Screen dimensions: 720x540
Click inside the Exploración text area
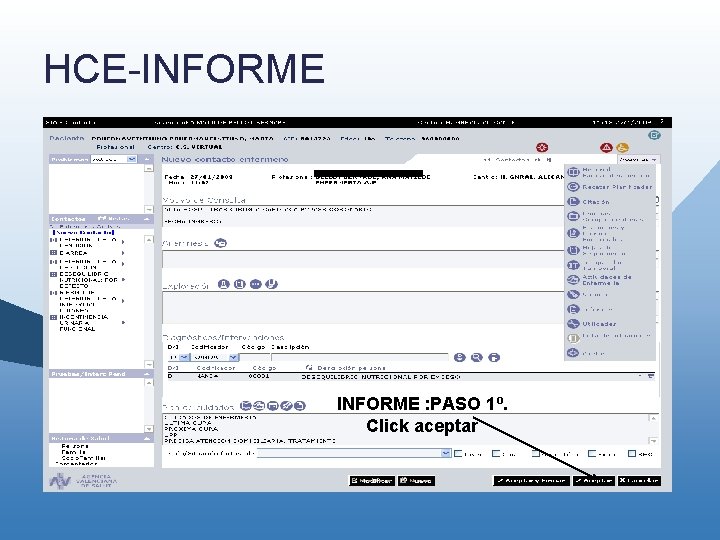pos(363,307)
